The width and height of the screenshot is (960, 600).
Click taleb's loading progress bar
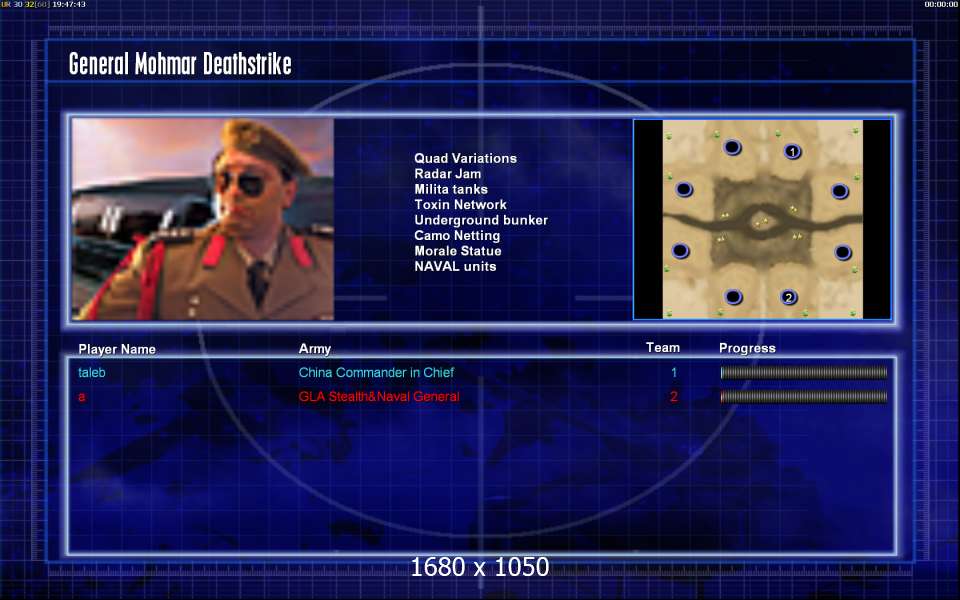tap(804, 372)
